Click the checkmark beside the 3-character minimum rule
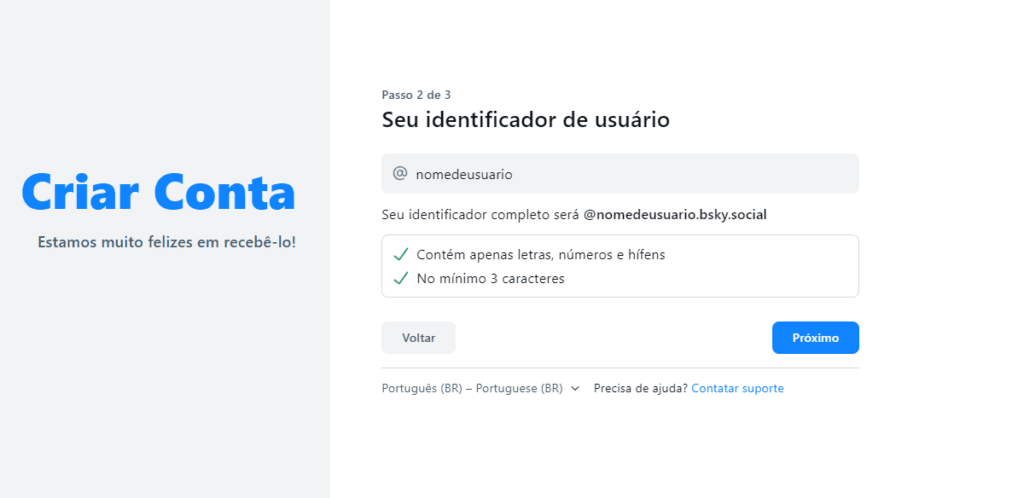The width and height of the screenshot is (1024, 498). pyautogui.click(x=400, y=278)
